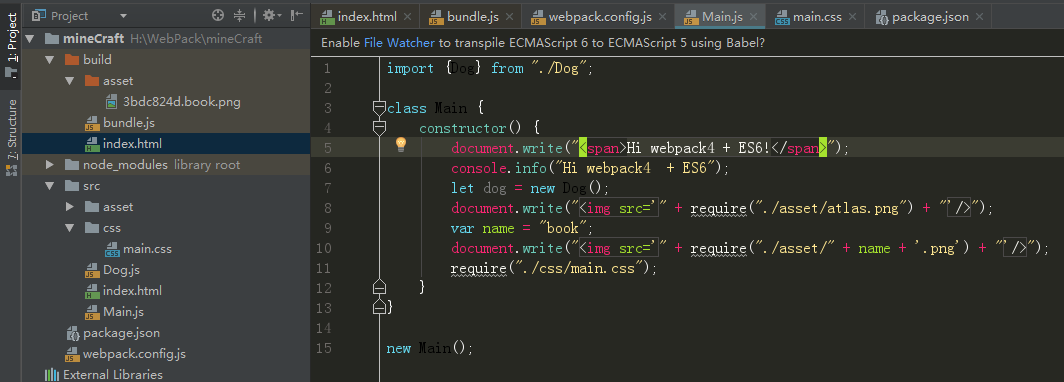Switch to the package.json tab
Image resolution: width=1064 pixels, height=382 pixels.
(x=930, y=17)
